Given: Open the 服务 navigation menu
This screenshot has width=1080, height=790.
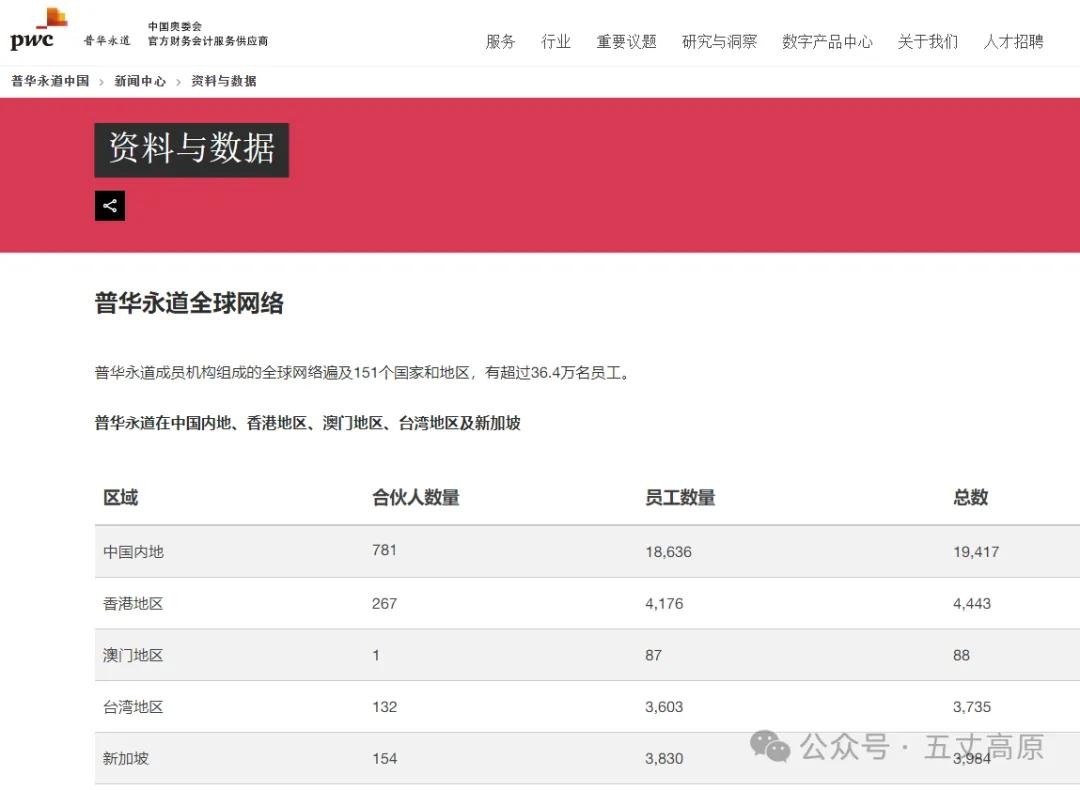Looking at the screenshot, I should point(500,42).
